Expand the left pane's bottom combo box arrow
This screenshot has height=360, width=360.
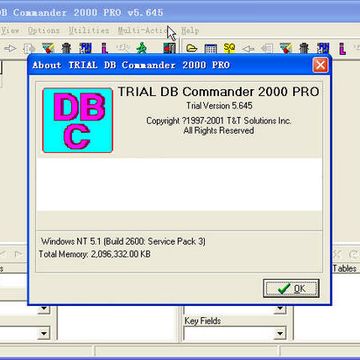coord(44,333)
